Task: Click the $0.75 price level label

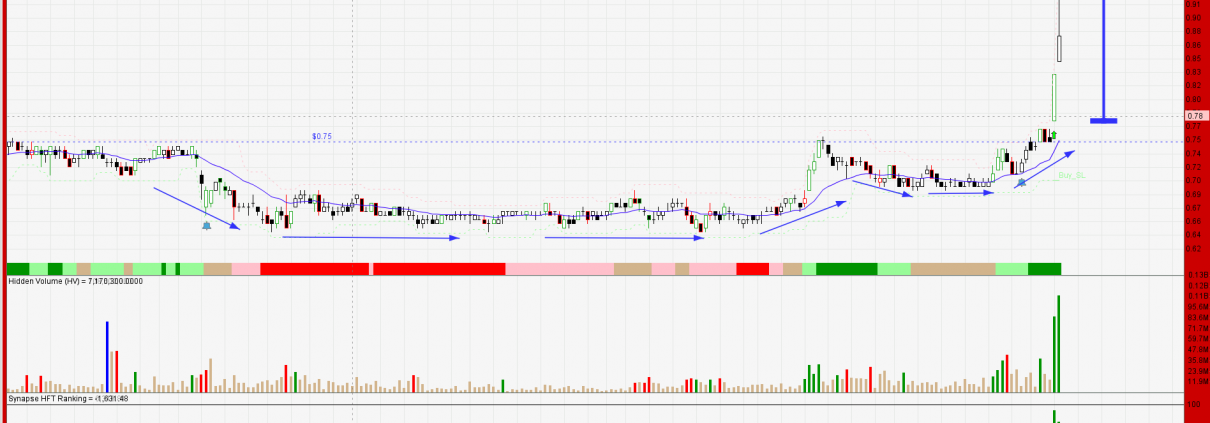Action: [x=321, y=136]
